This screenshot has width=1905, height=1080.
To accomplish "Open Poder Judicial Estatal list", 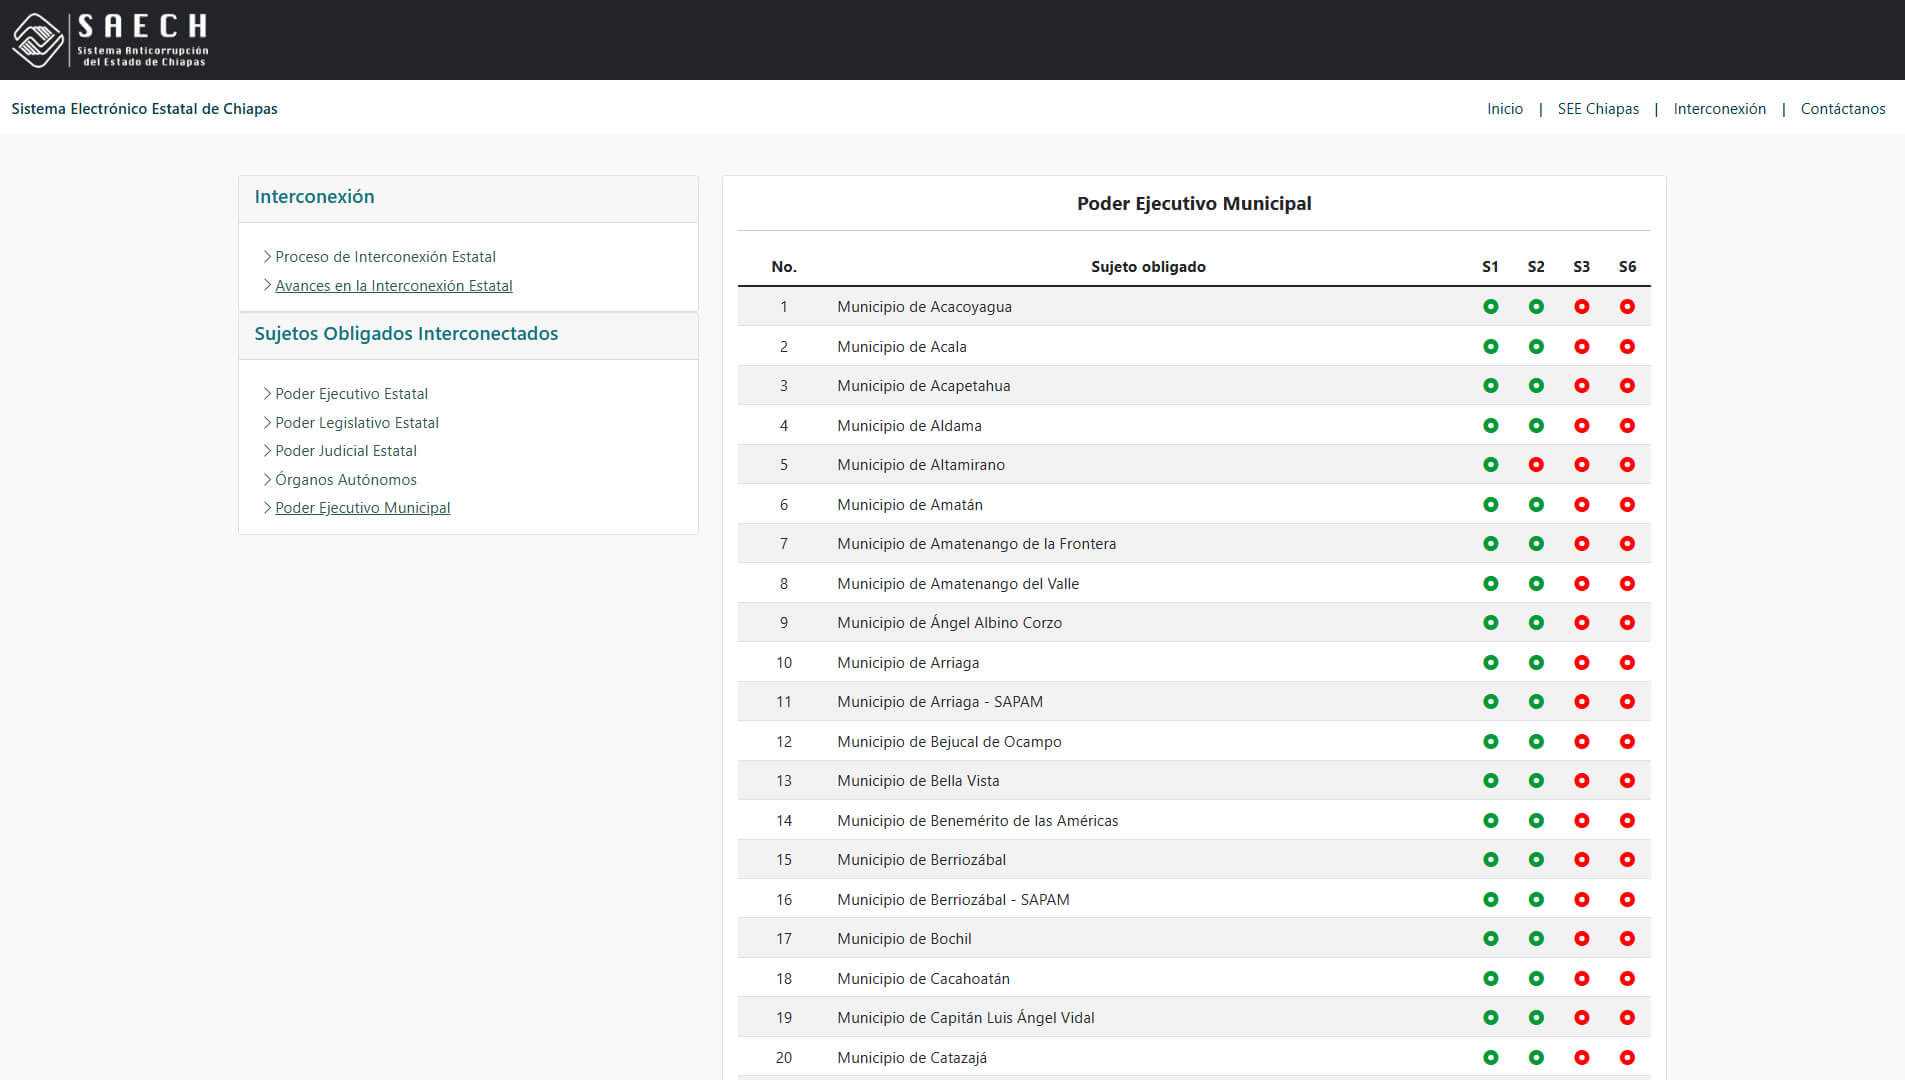I will click(x=346, y=451).
